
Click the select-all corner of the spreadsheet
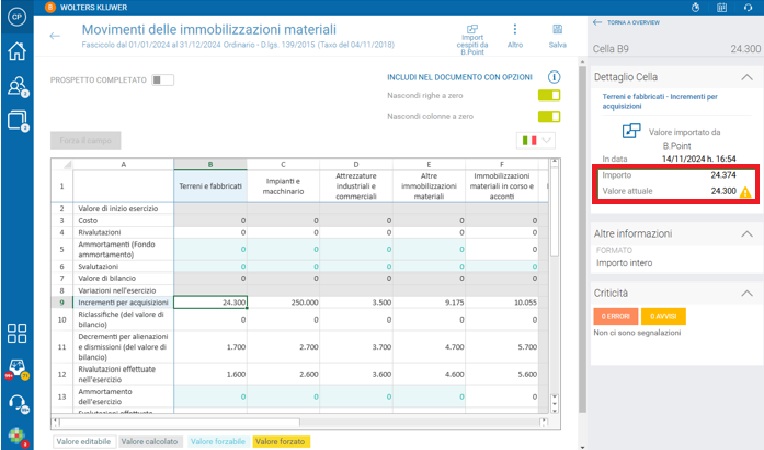click(62, 164)
